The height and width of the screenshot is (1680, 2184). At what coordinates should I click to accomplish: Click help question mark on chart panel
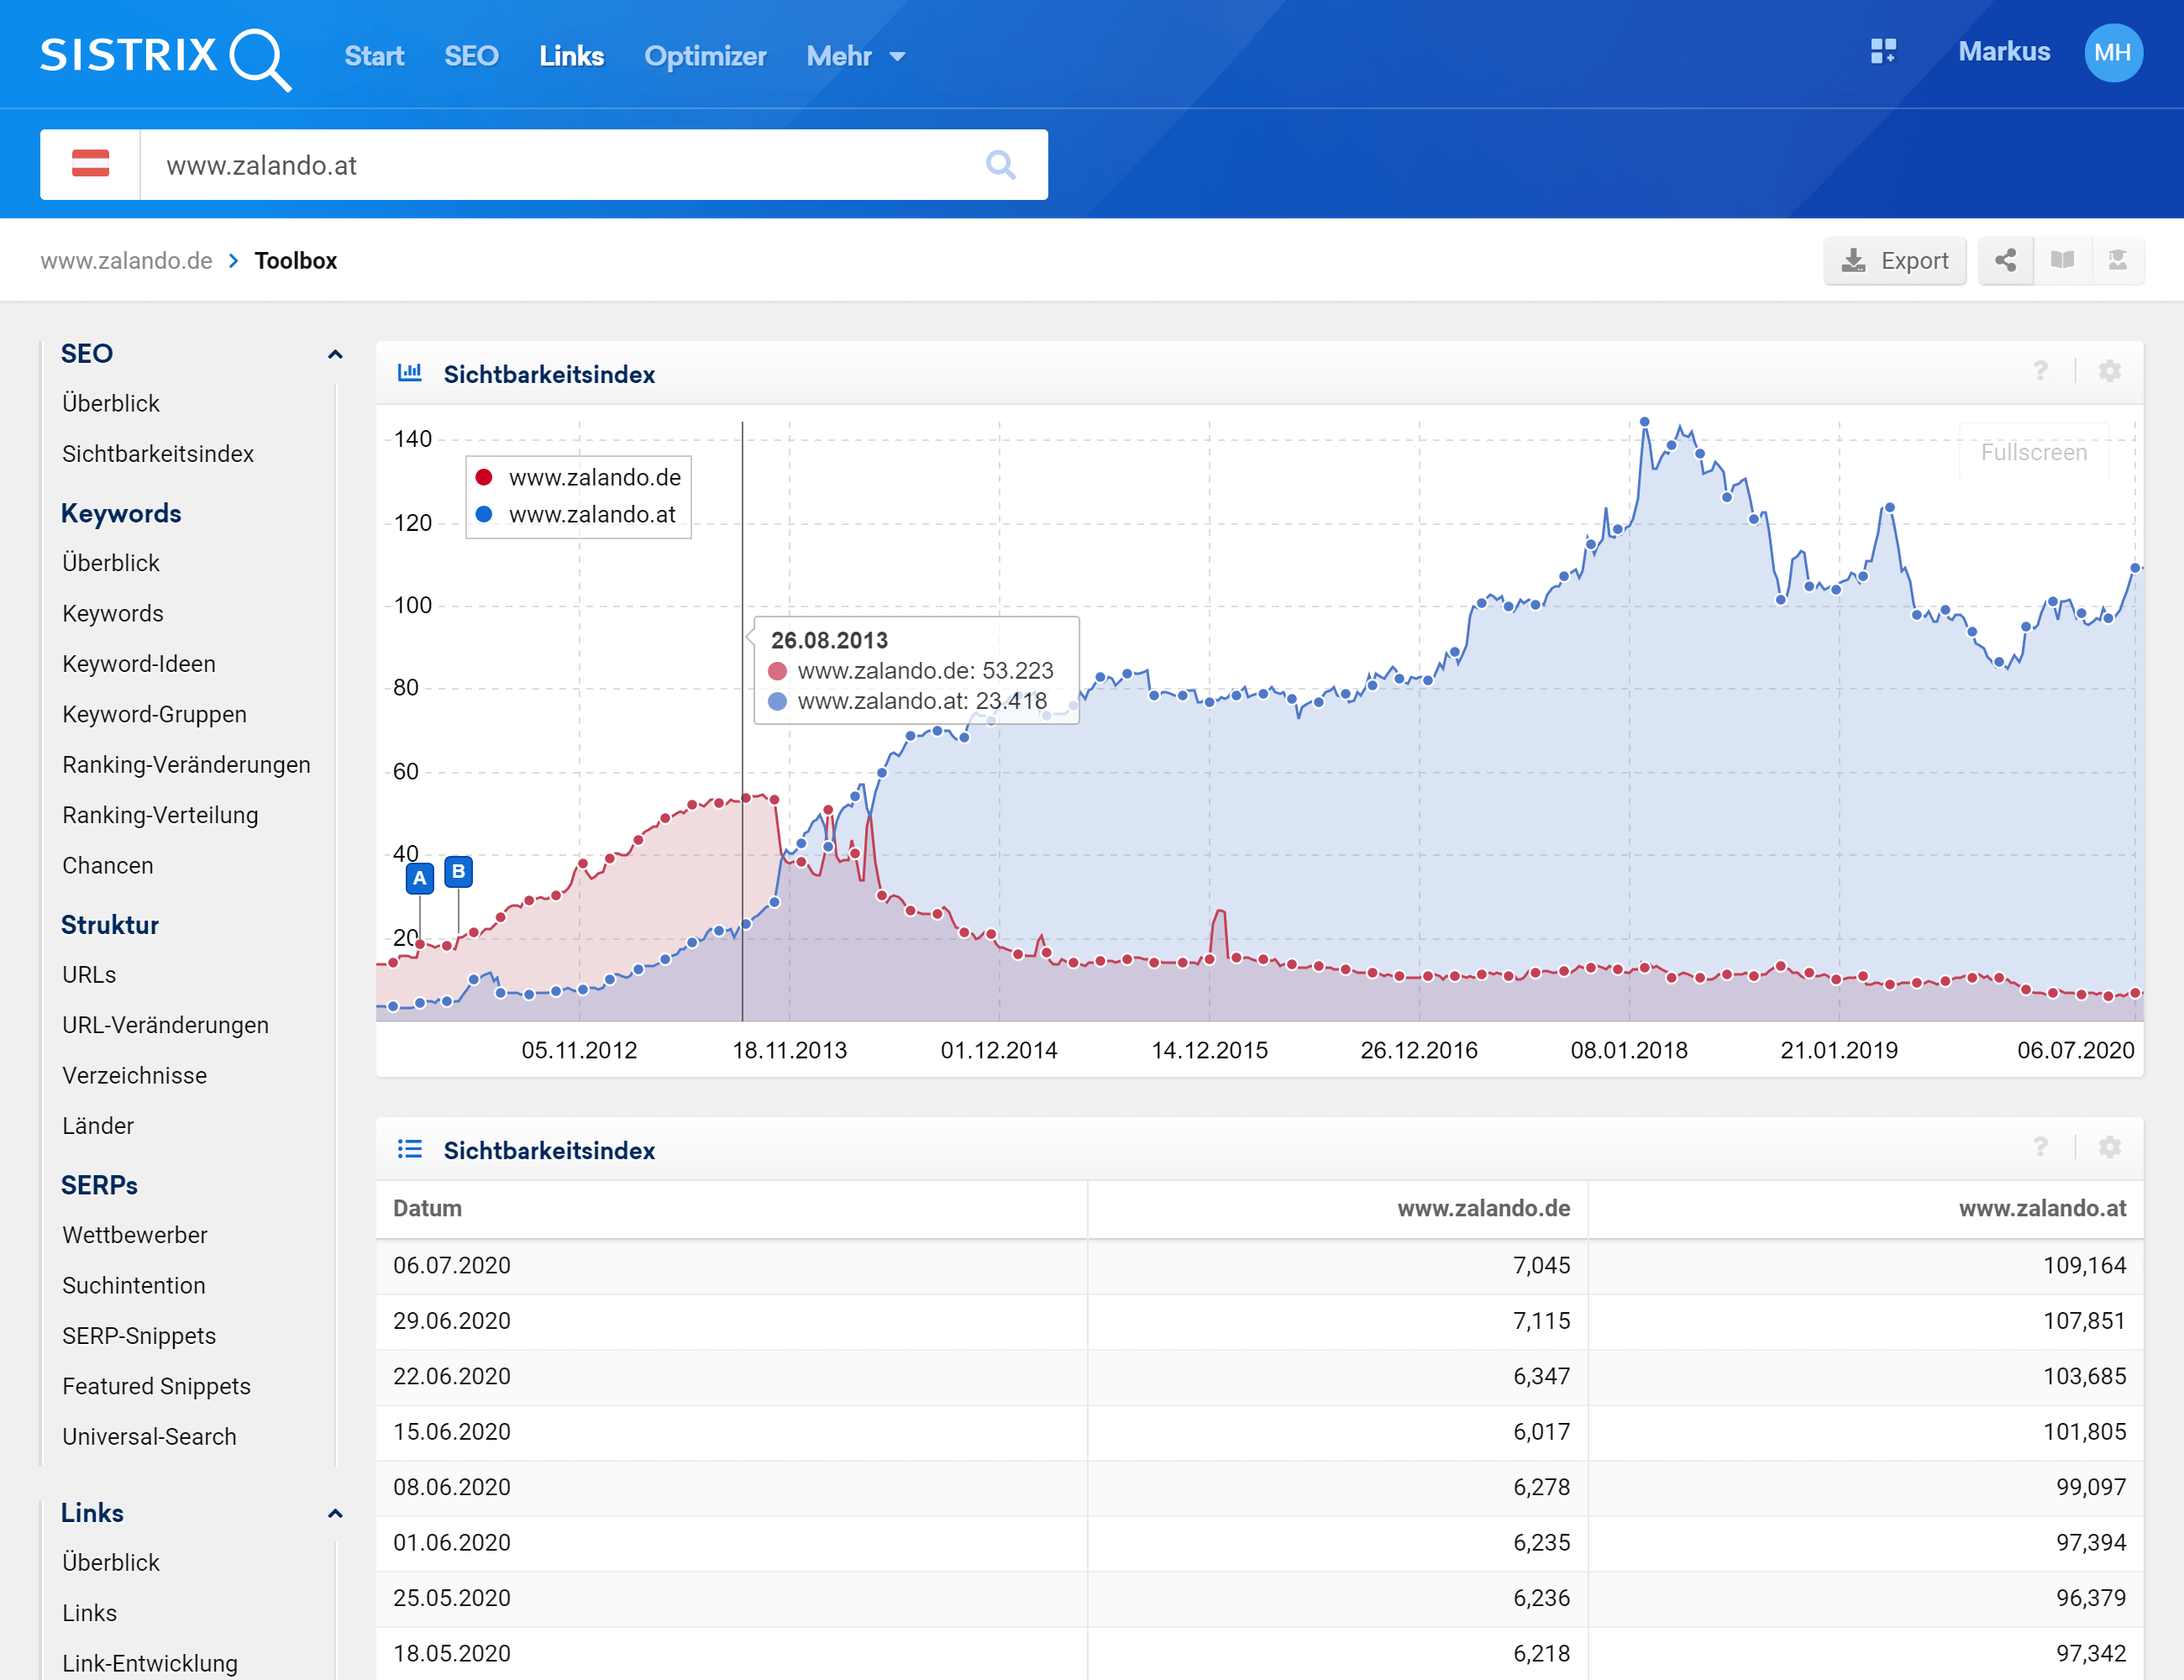point(2040,372)
